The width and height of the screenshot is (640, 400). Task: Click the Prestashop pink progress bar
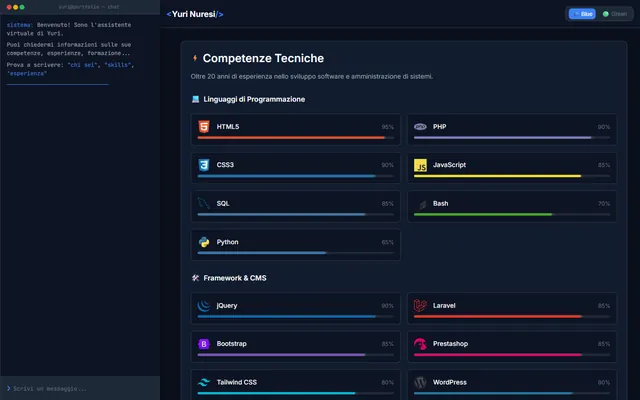pos(498,355)
